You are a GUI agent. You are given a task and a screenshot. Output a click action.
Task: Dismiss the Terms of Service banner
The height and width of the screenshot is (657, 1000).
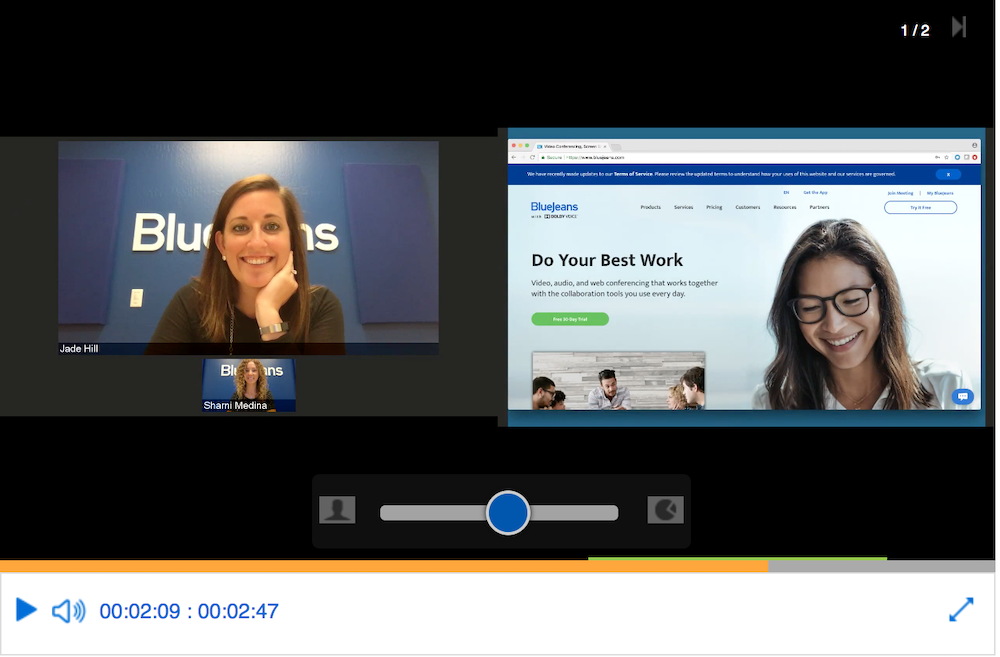tap(948, 174)
